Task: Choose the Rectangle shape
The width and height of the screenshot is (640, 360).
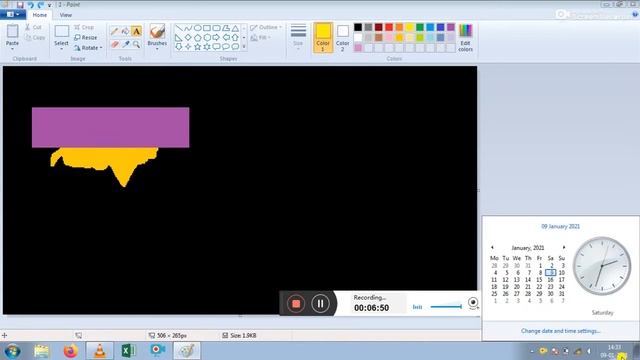Action: point(207,28)
